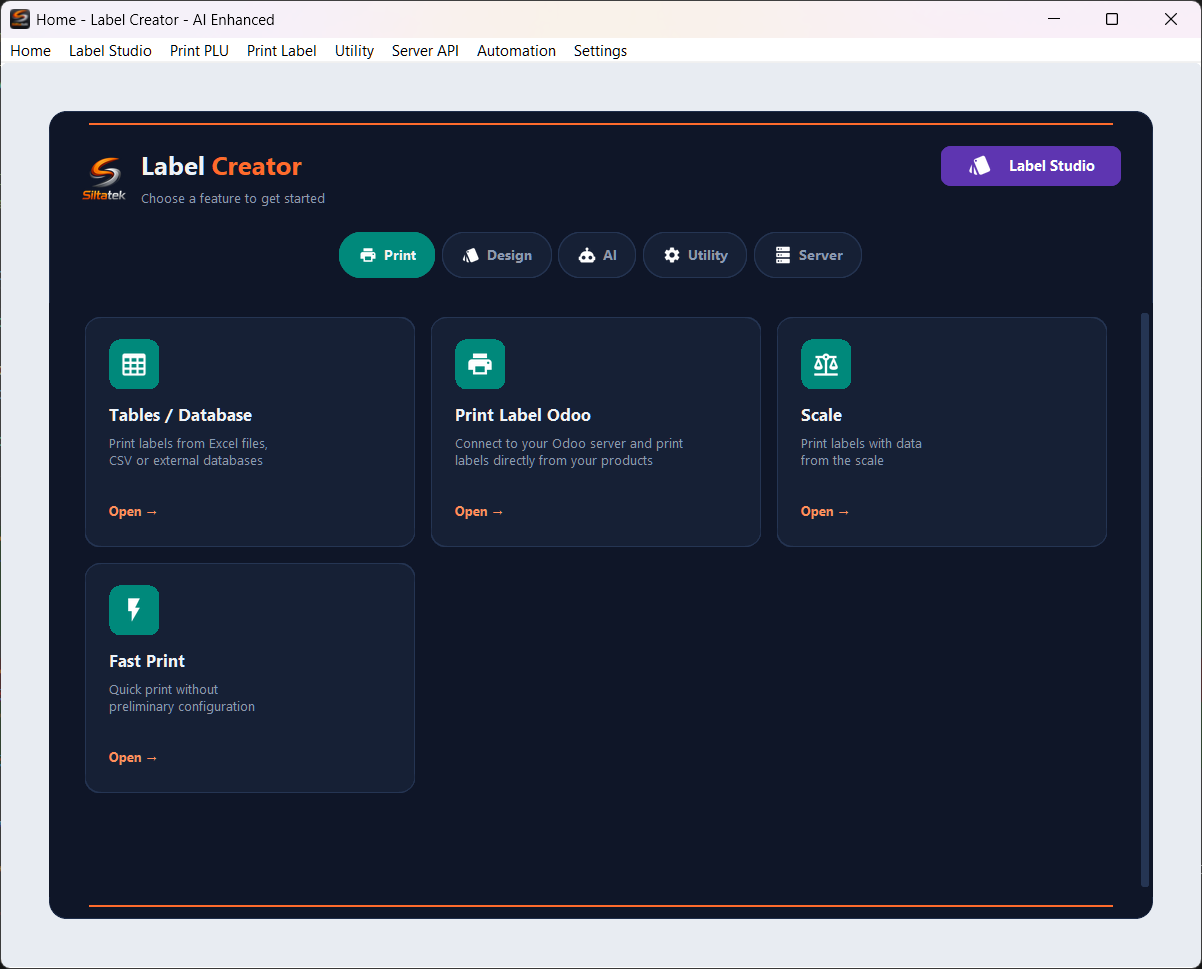The width and height of the screenshot is (1202, 969).
Task: Open the Settings menu
Action: 600,51
